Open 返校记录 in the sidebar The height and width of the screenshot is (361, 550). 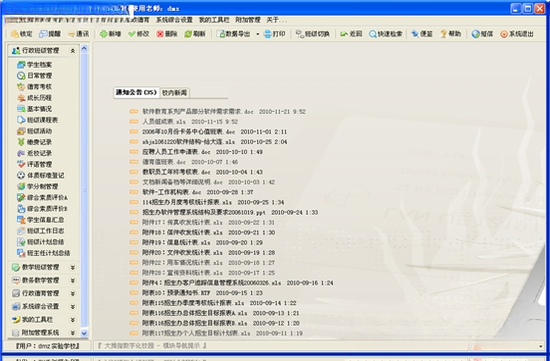(x=35, y=153)
